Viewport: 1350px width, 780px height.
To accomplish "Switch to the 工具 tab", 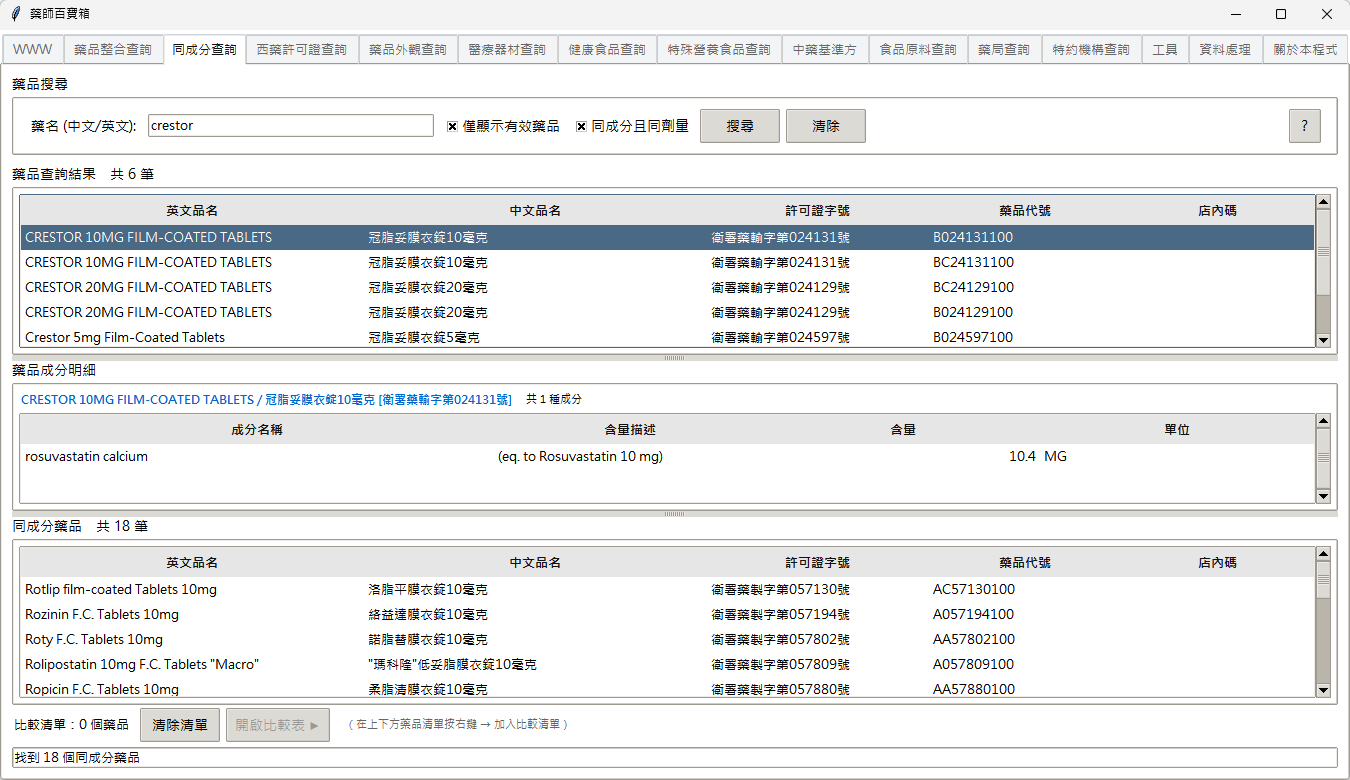I will point(1165,50).
